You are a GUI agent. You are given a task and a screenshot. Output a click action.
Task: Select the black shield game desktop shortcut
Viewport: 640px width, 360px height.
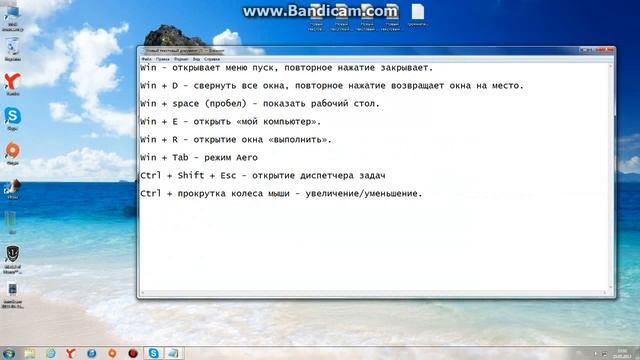[x=13, y=259]
